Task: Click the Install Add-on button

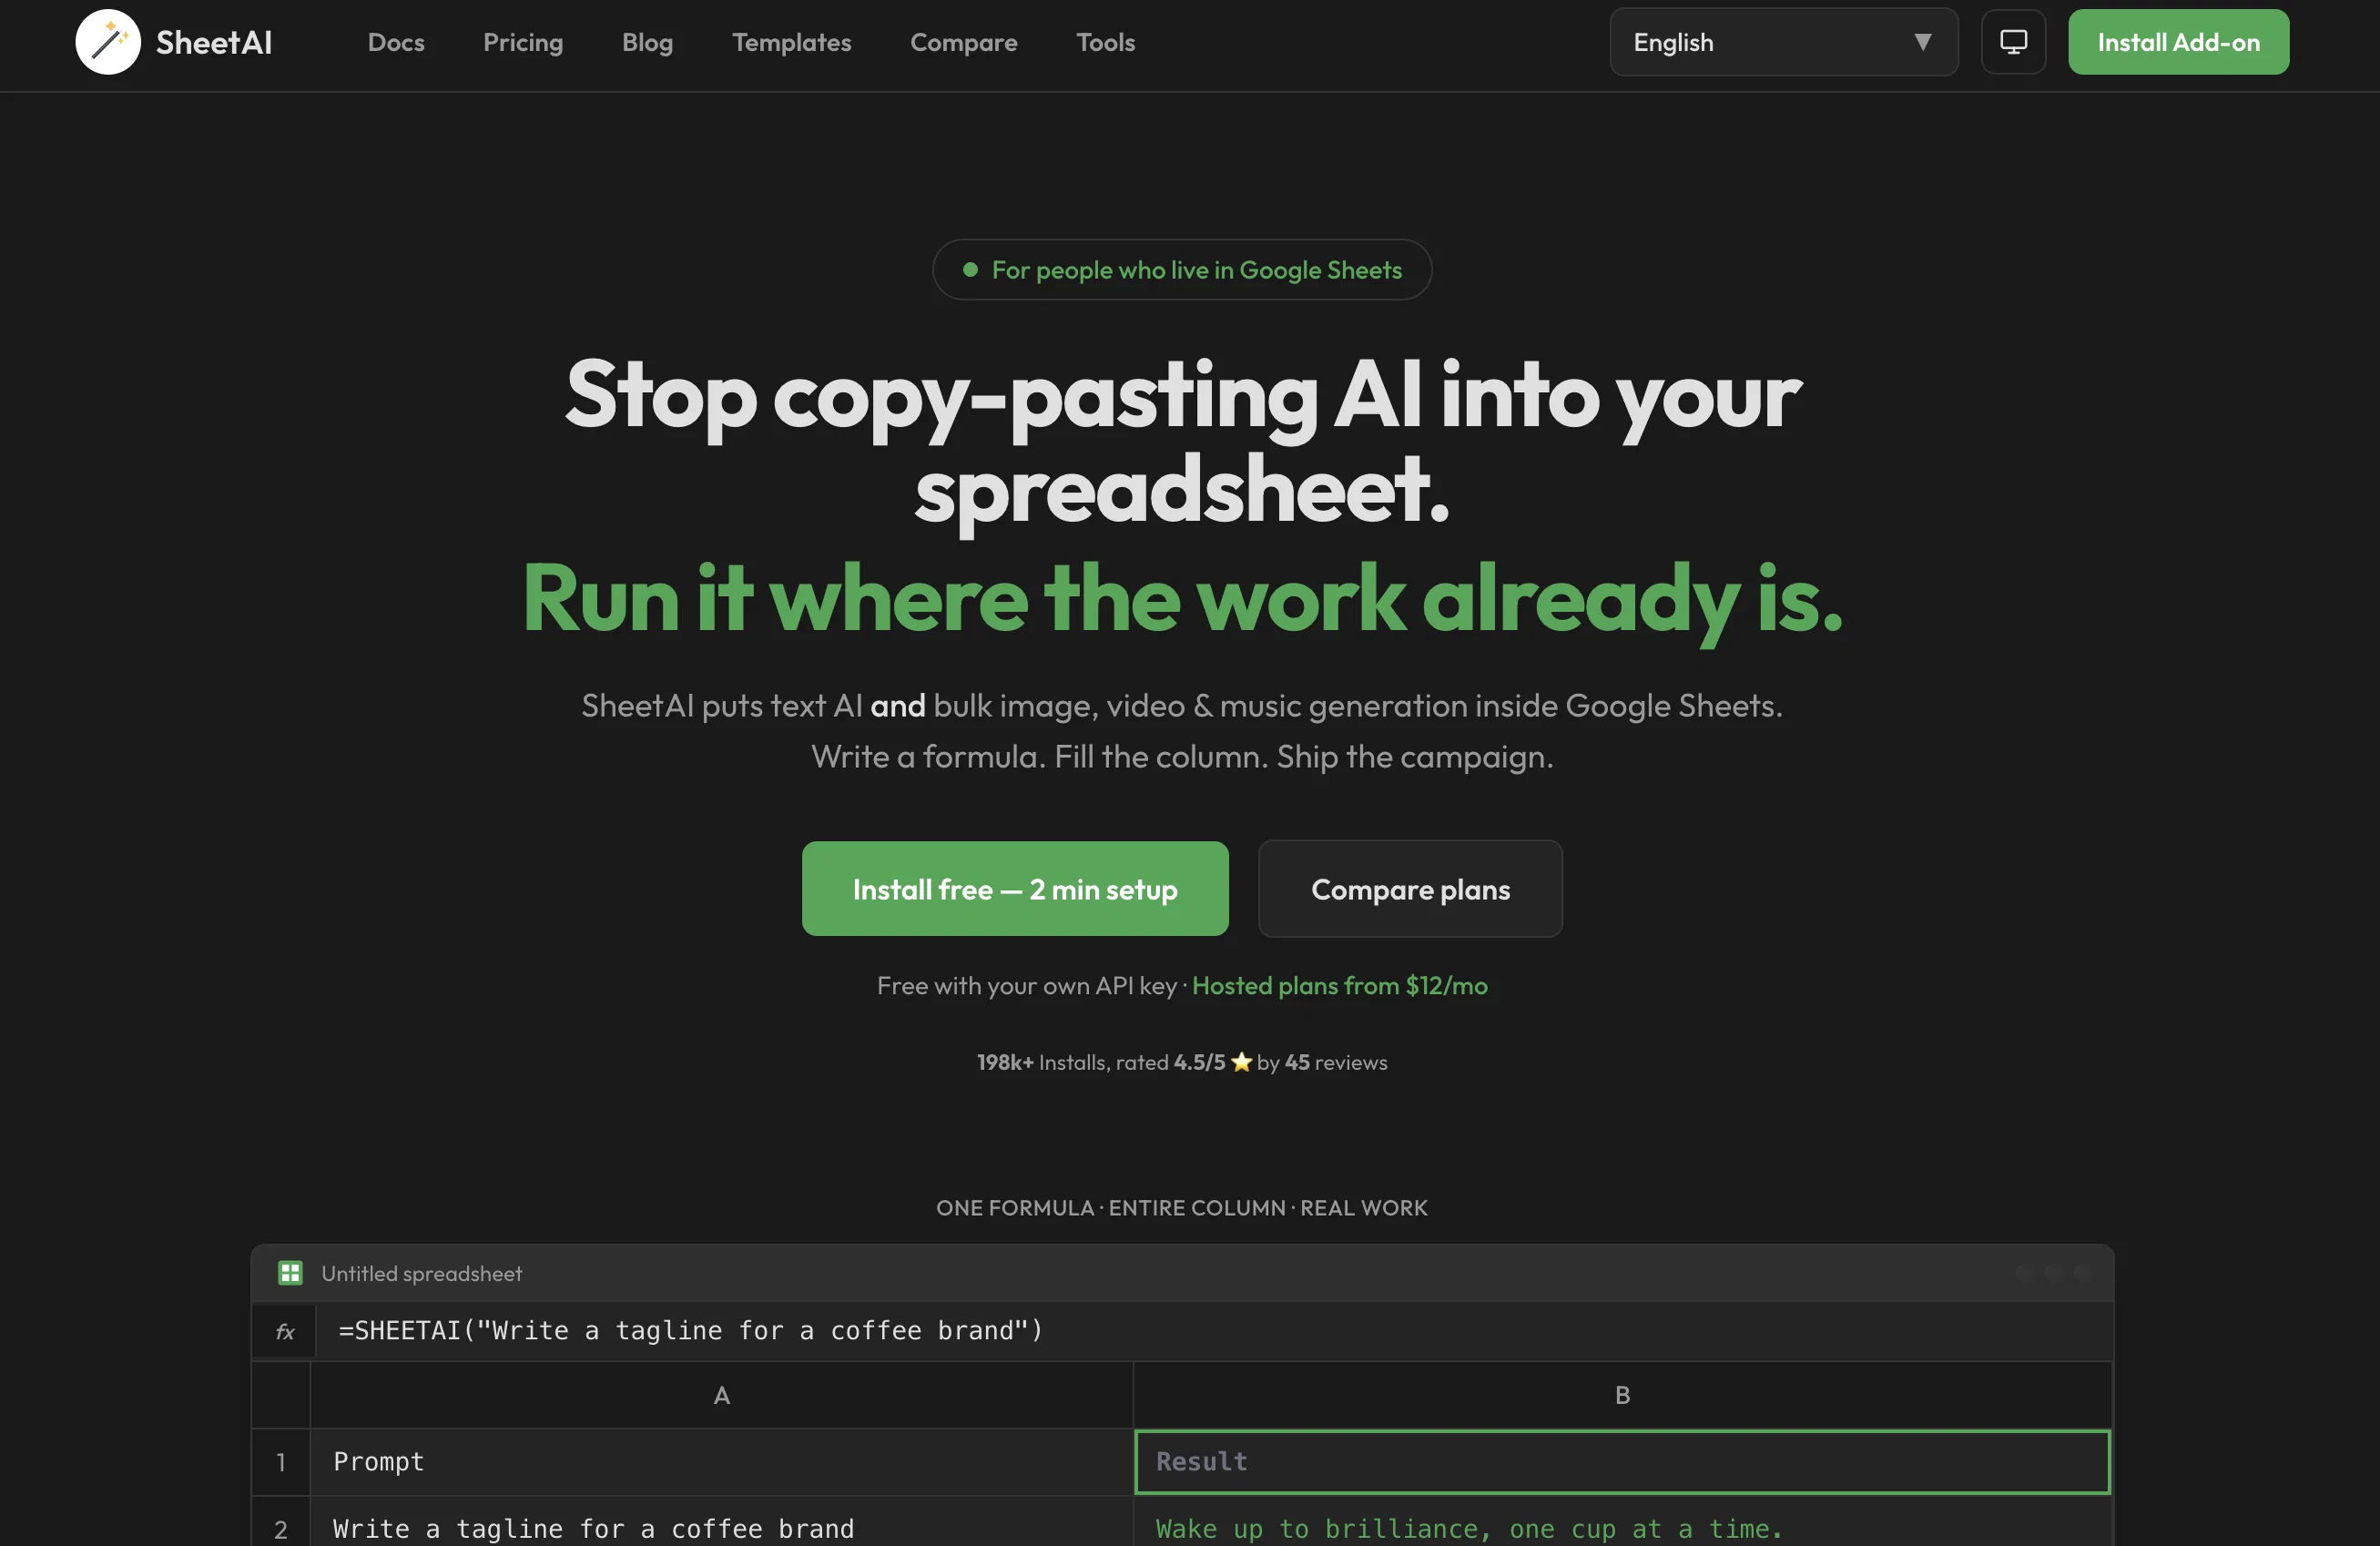Action: click(2178, 42)
